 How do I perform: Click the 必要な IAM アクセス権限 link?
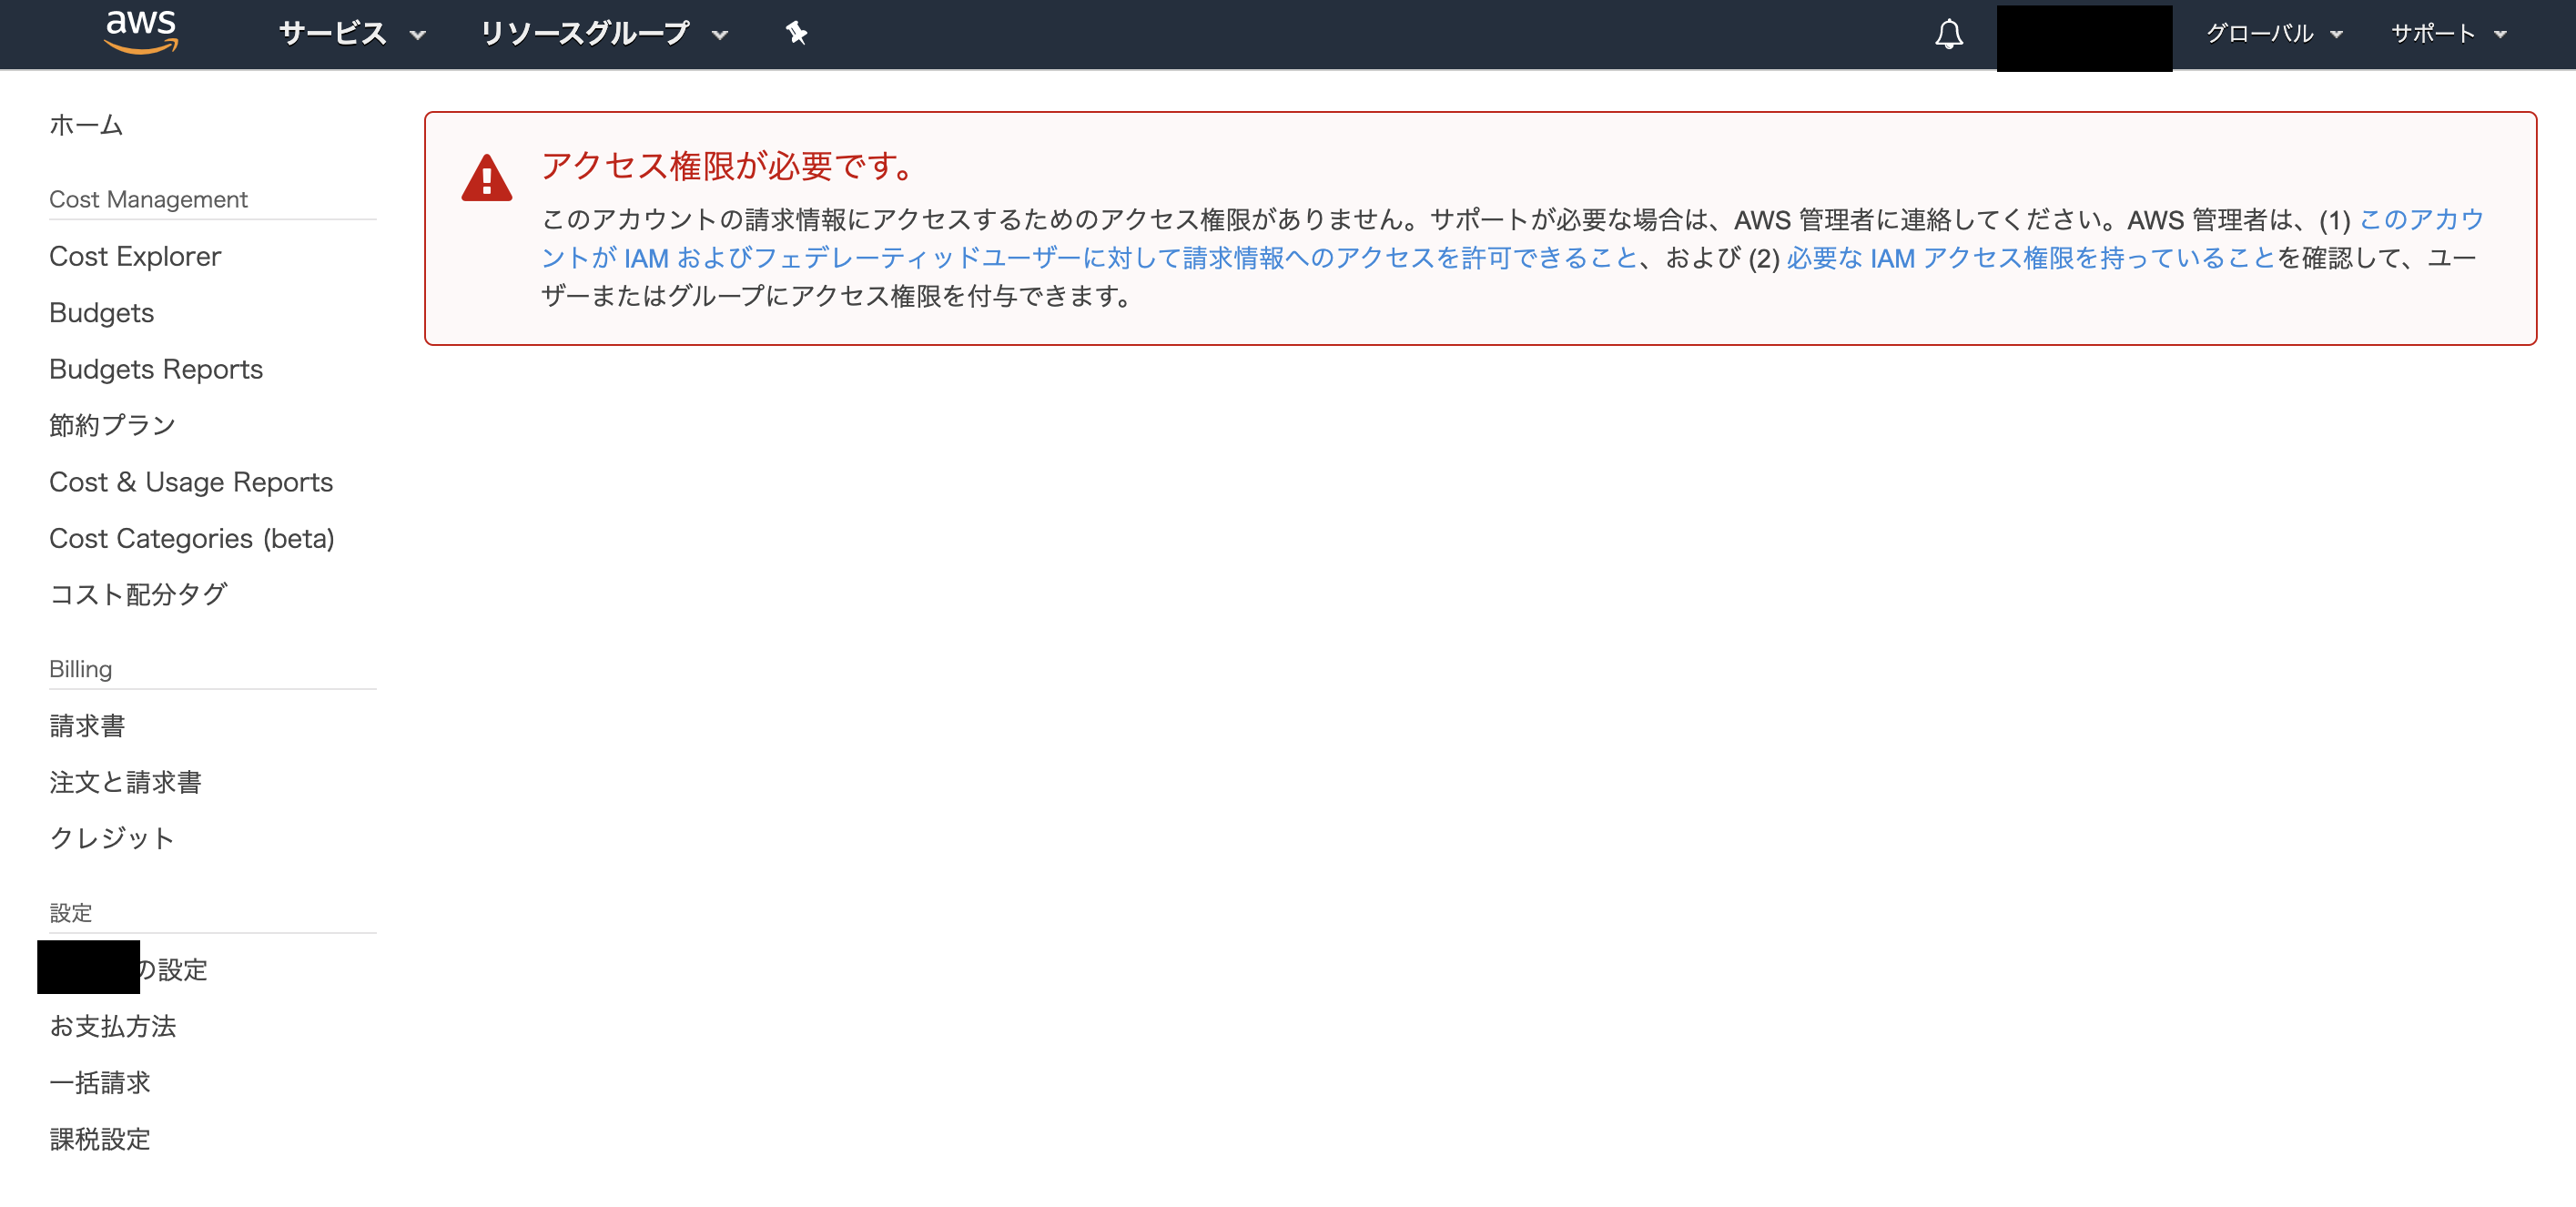click(x=2030, y=258)
